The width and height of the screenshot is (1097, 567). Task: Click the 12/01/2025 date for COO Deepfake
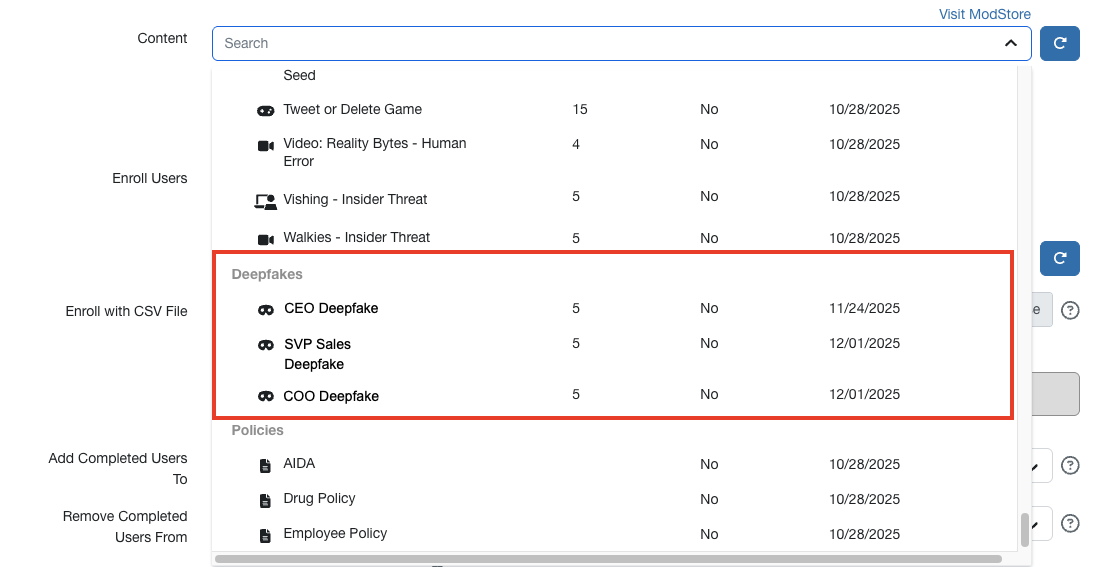tap(865, 395)
